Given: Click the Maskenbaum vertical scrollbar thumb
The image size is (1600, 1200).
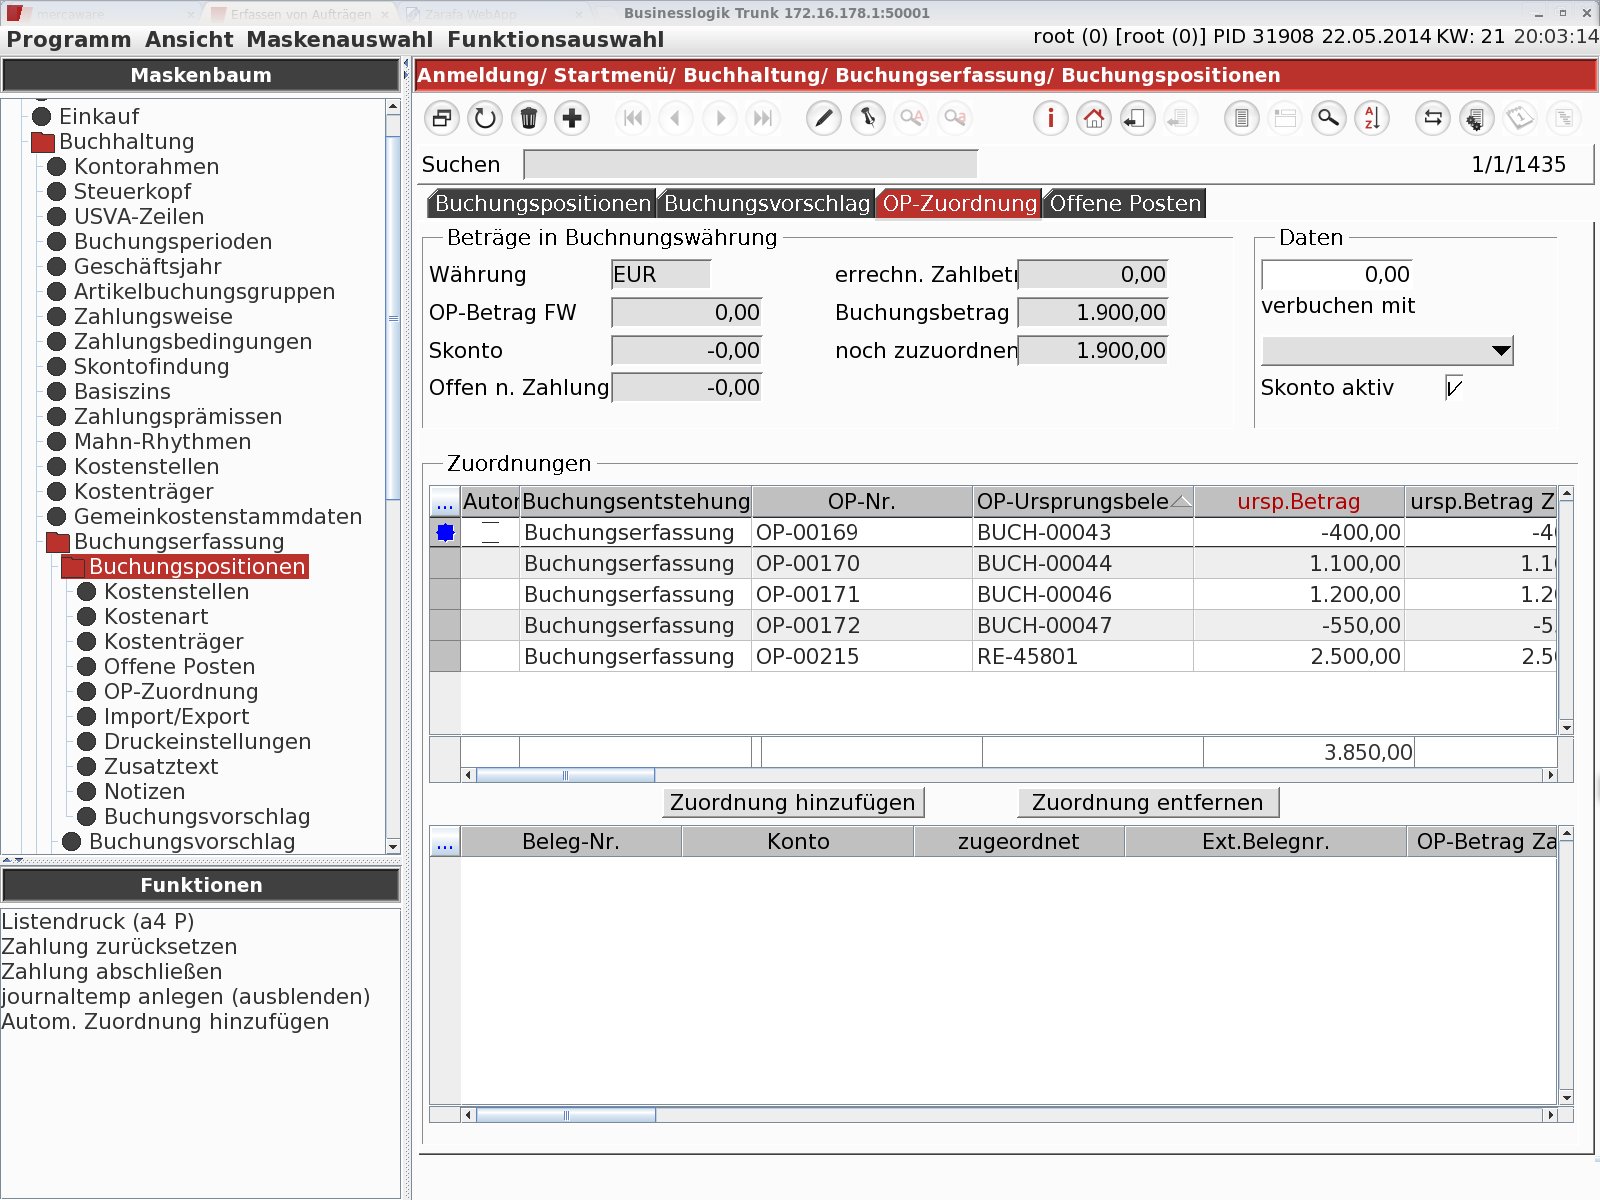Looking at the screenshot, I should [393, 318].
